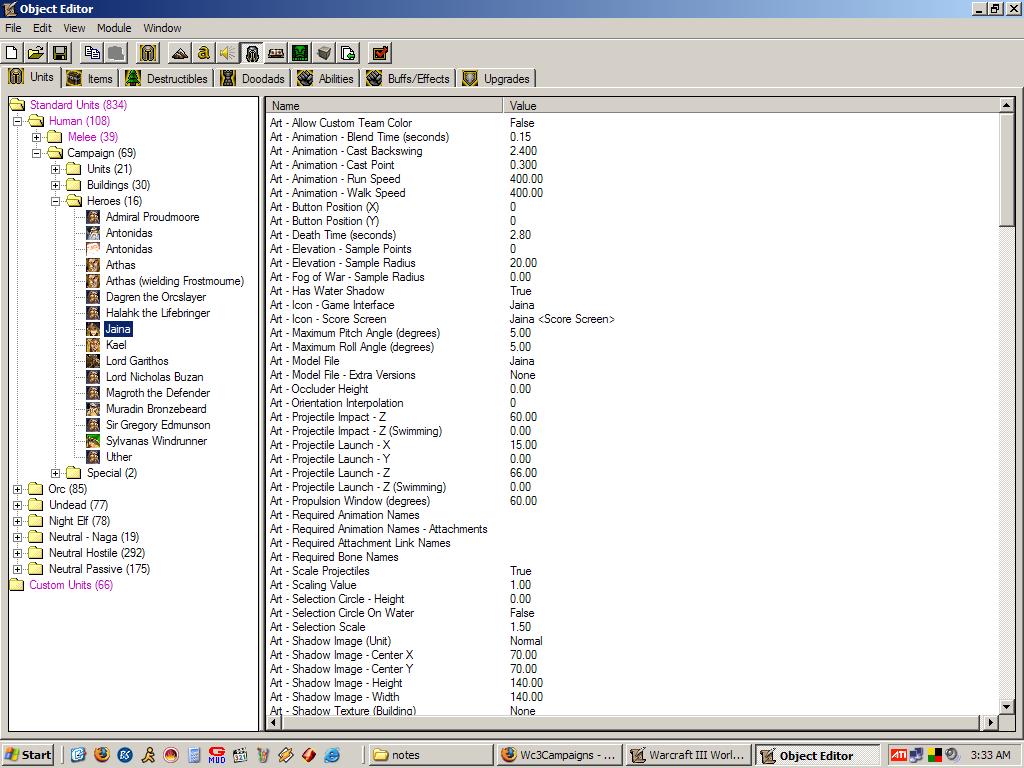Select 'Art - Model File' property row

click(x=633, y=361)
